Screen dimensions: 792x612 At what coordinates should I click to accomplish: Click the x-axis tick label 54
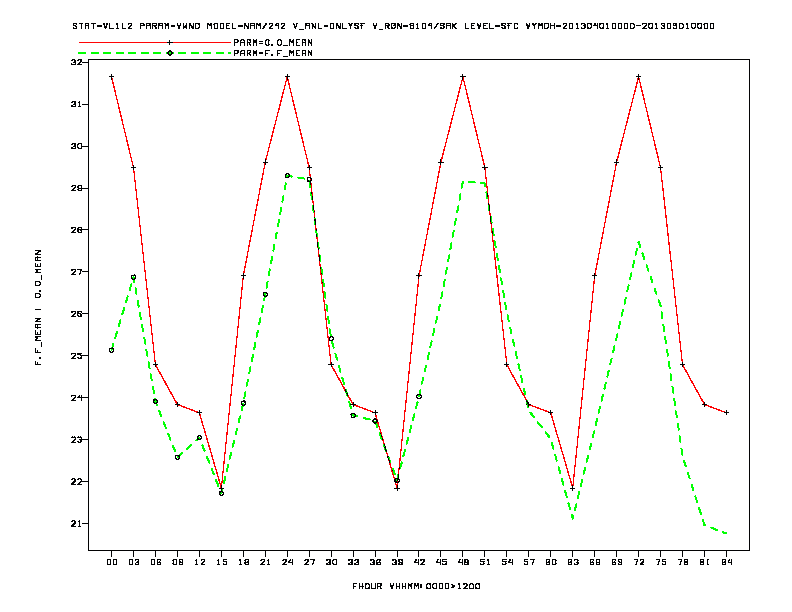[x=507, y=562]
